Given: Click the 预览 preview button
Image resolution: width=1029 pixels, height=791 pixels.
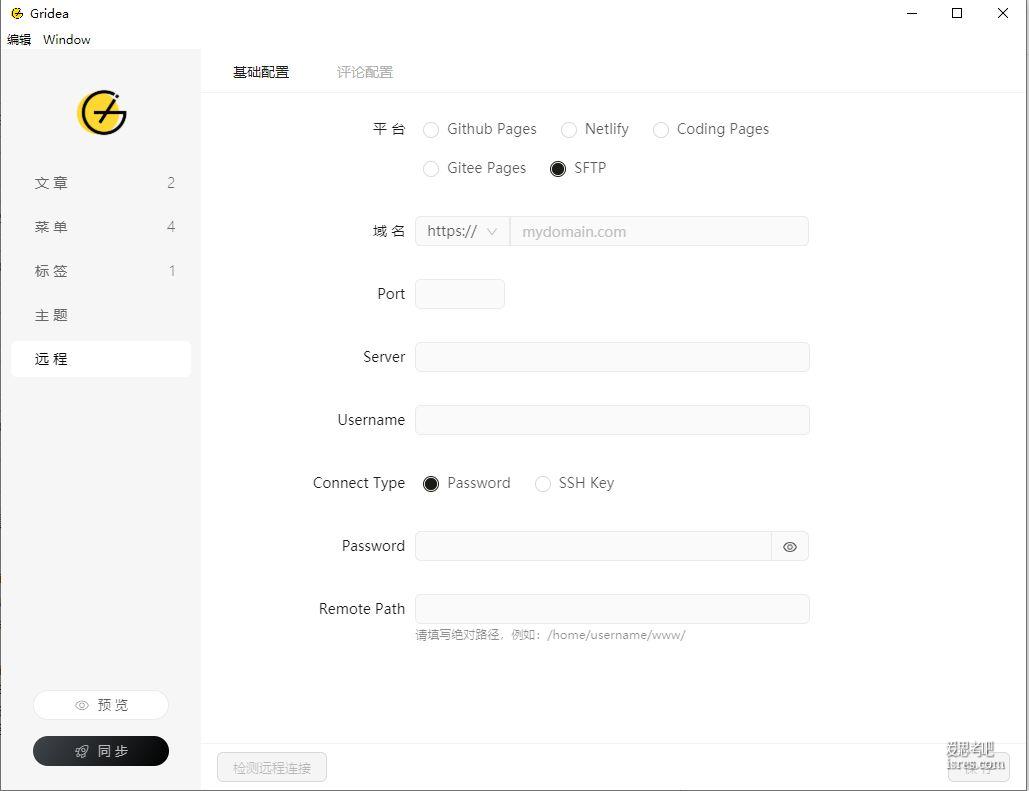Looking at the screenshot, I should pyautogui.click(x=101, y=705).
